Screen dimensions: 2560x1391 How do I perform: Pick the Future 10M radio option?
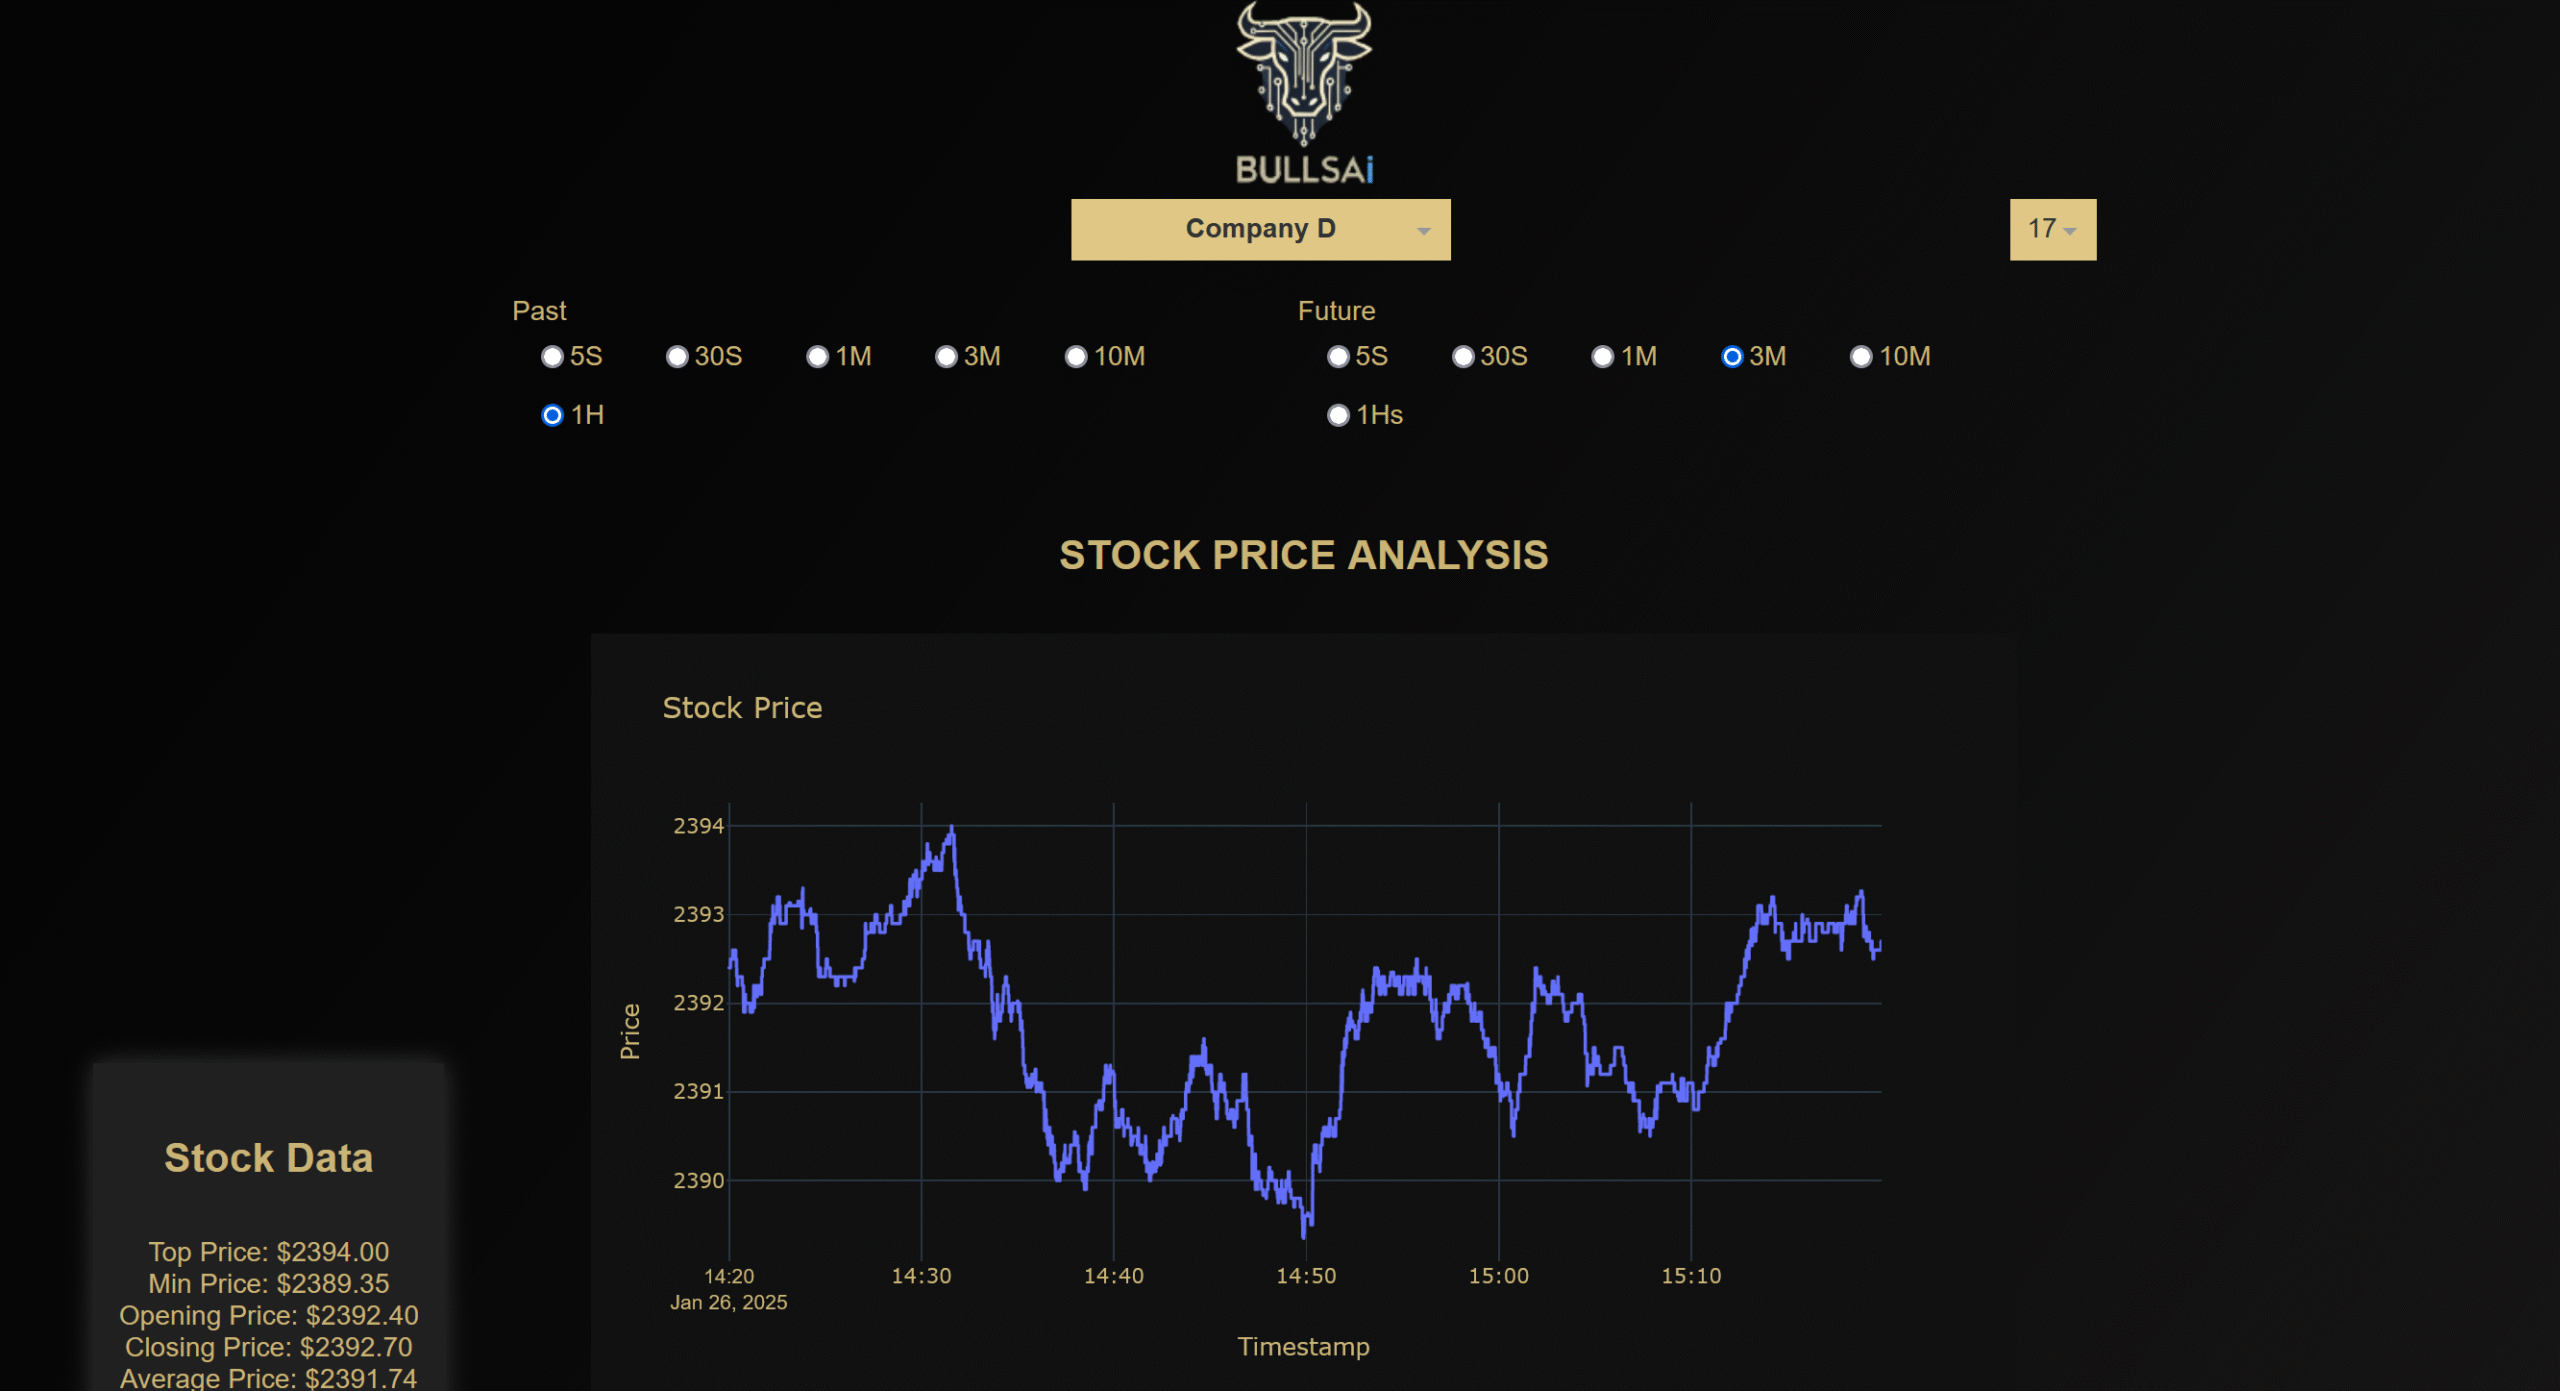[1861, 357]
